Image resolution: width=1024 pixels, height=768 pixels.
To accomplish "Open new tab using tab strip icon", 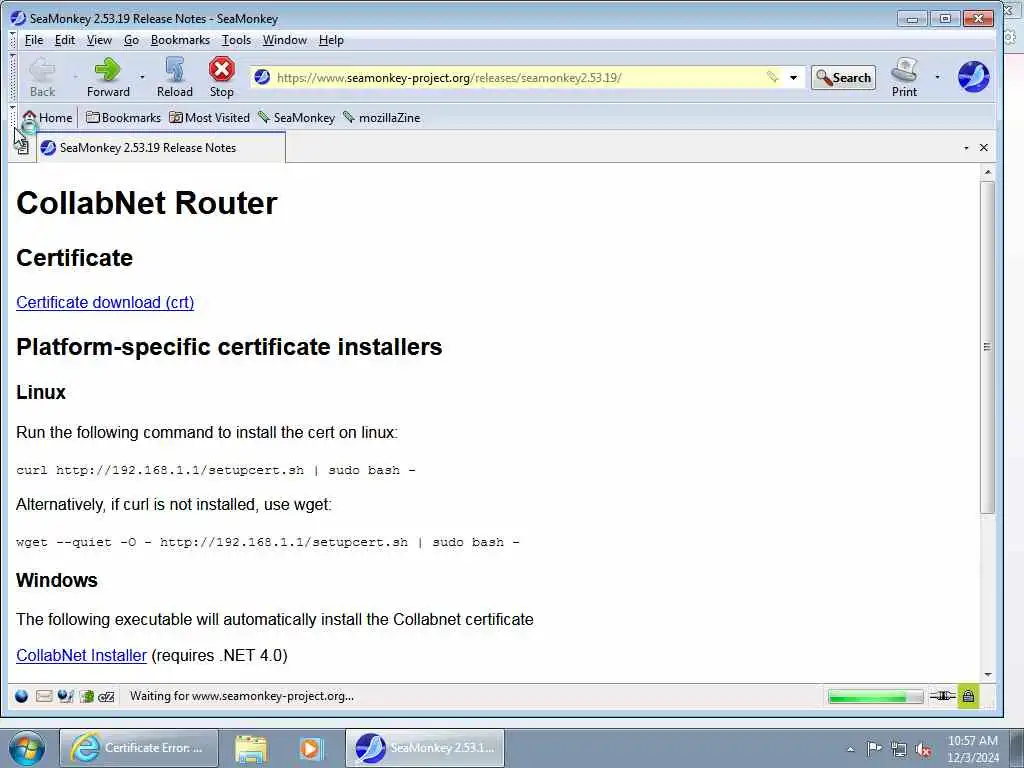I will 22,148.
